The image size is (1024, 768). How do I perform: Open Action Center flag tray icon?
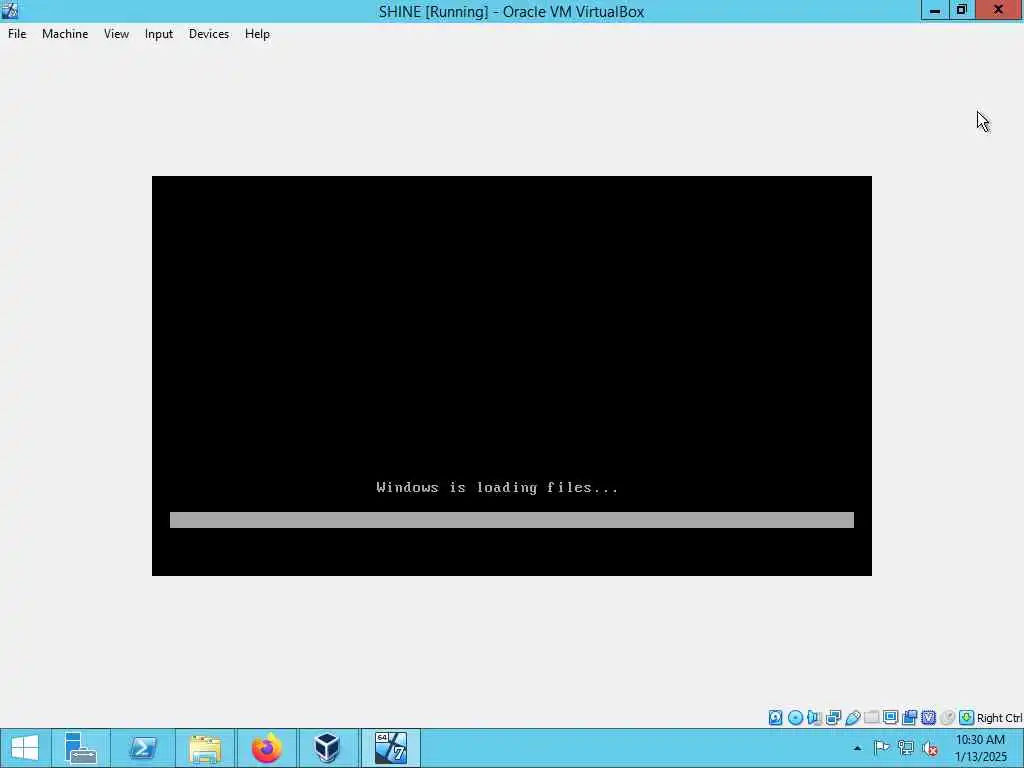tap(881, 748)
